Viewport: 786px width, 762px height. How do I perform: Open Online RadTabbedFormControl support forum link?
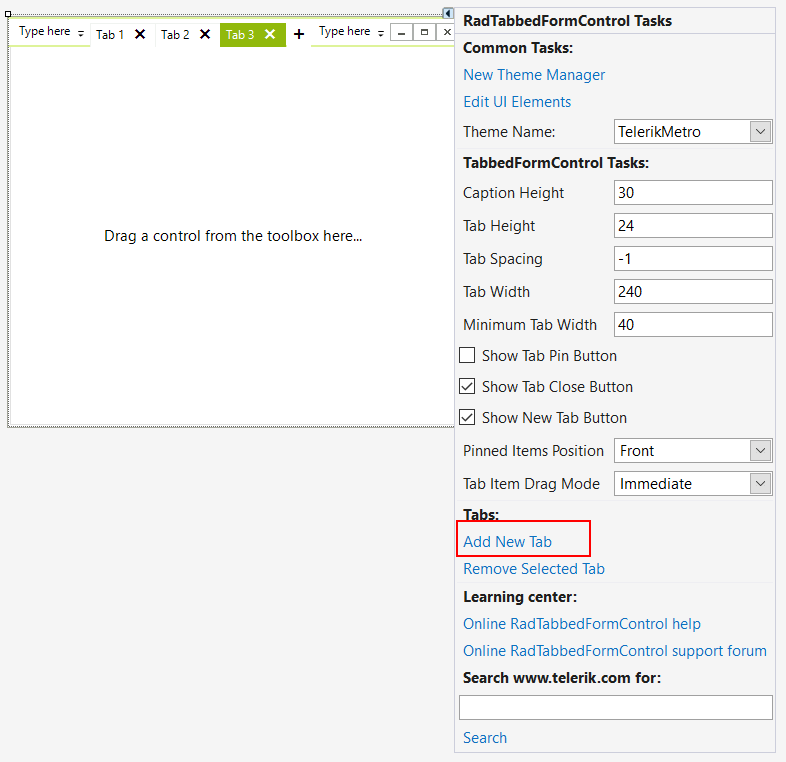click(615, 651)
